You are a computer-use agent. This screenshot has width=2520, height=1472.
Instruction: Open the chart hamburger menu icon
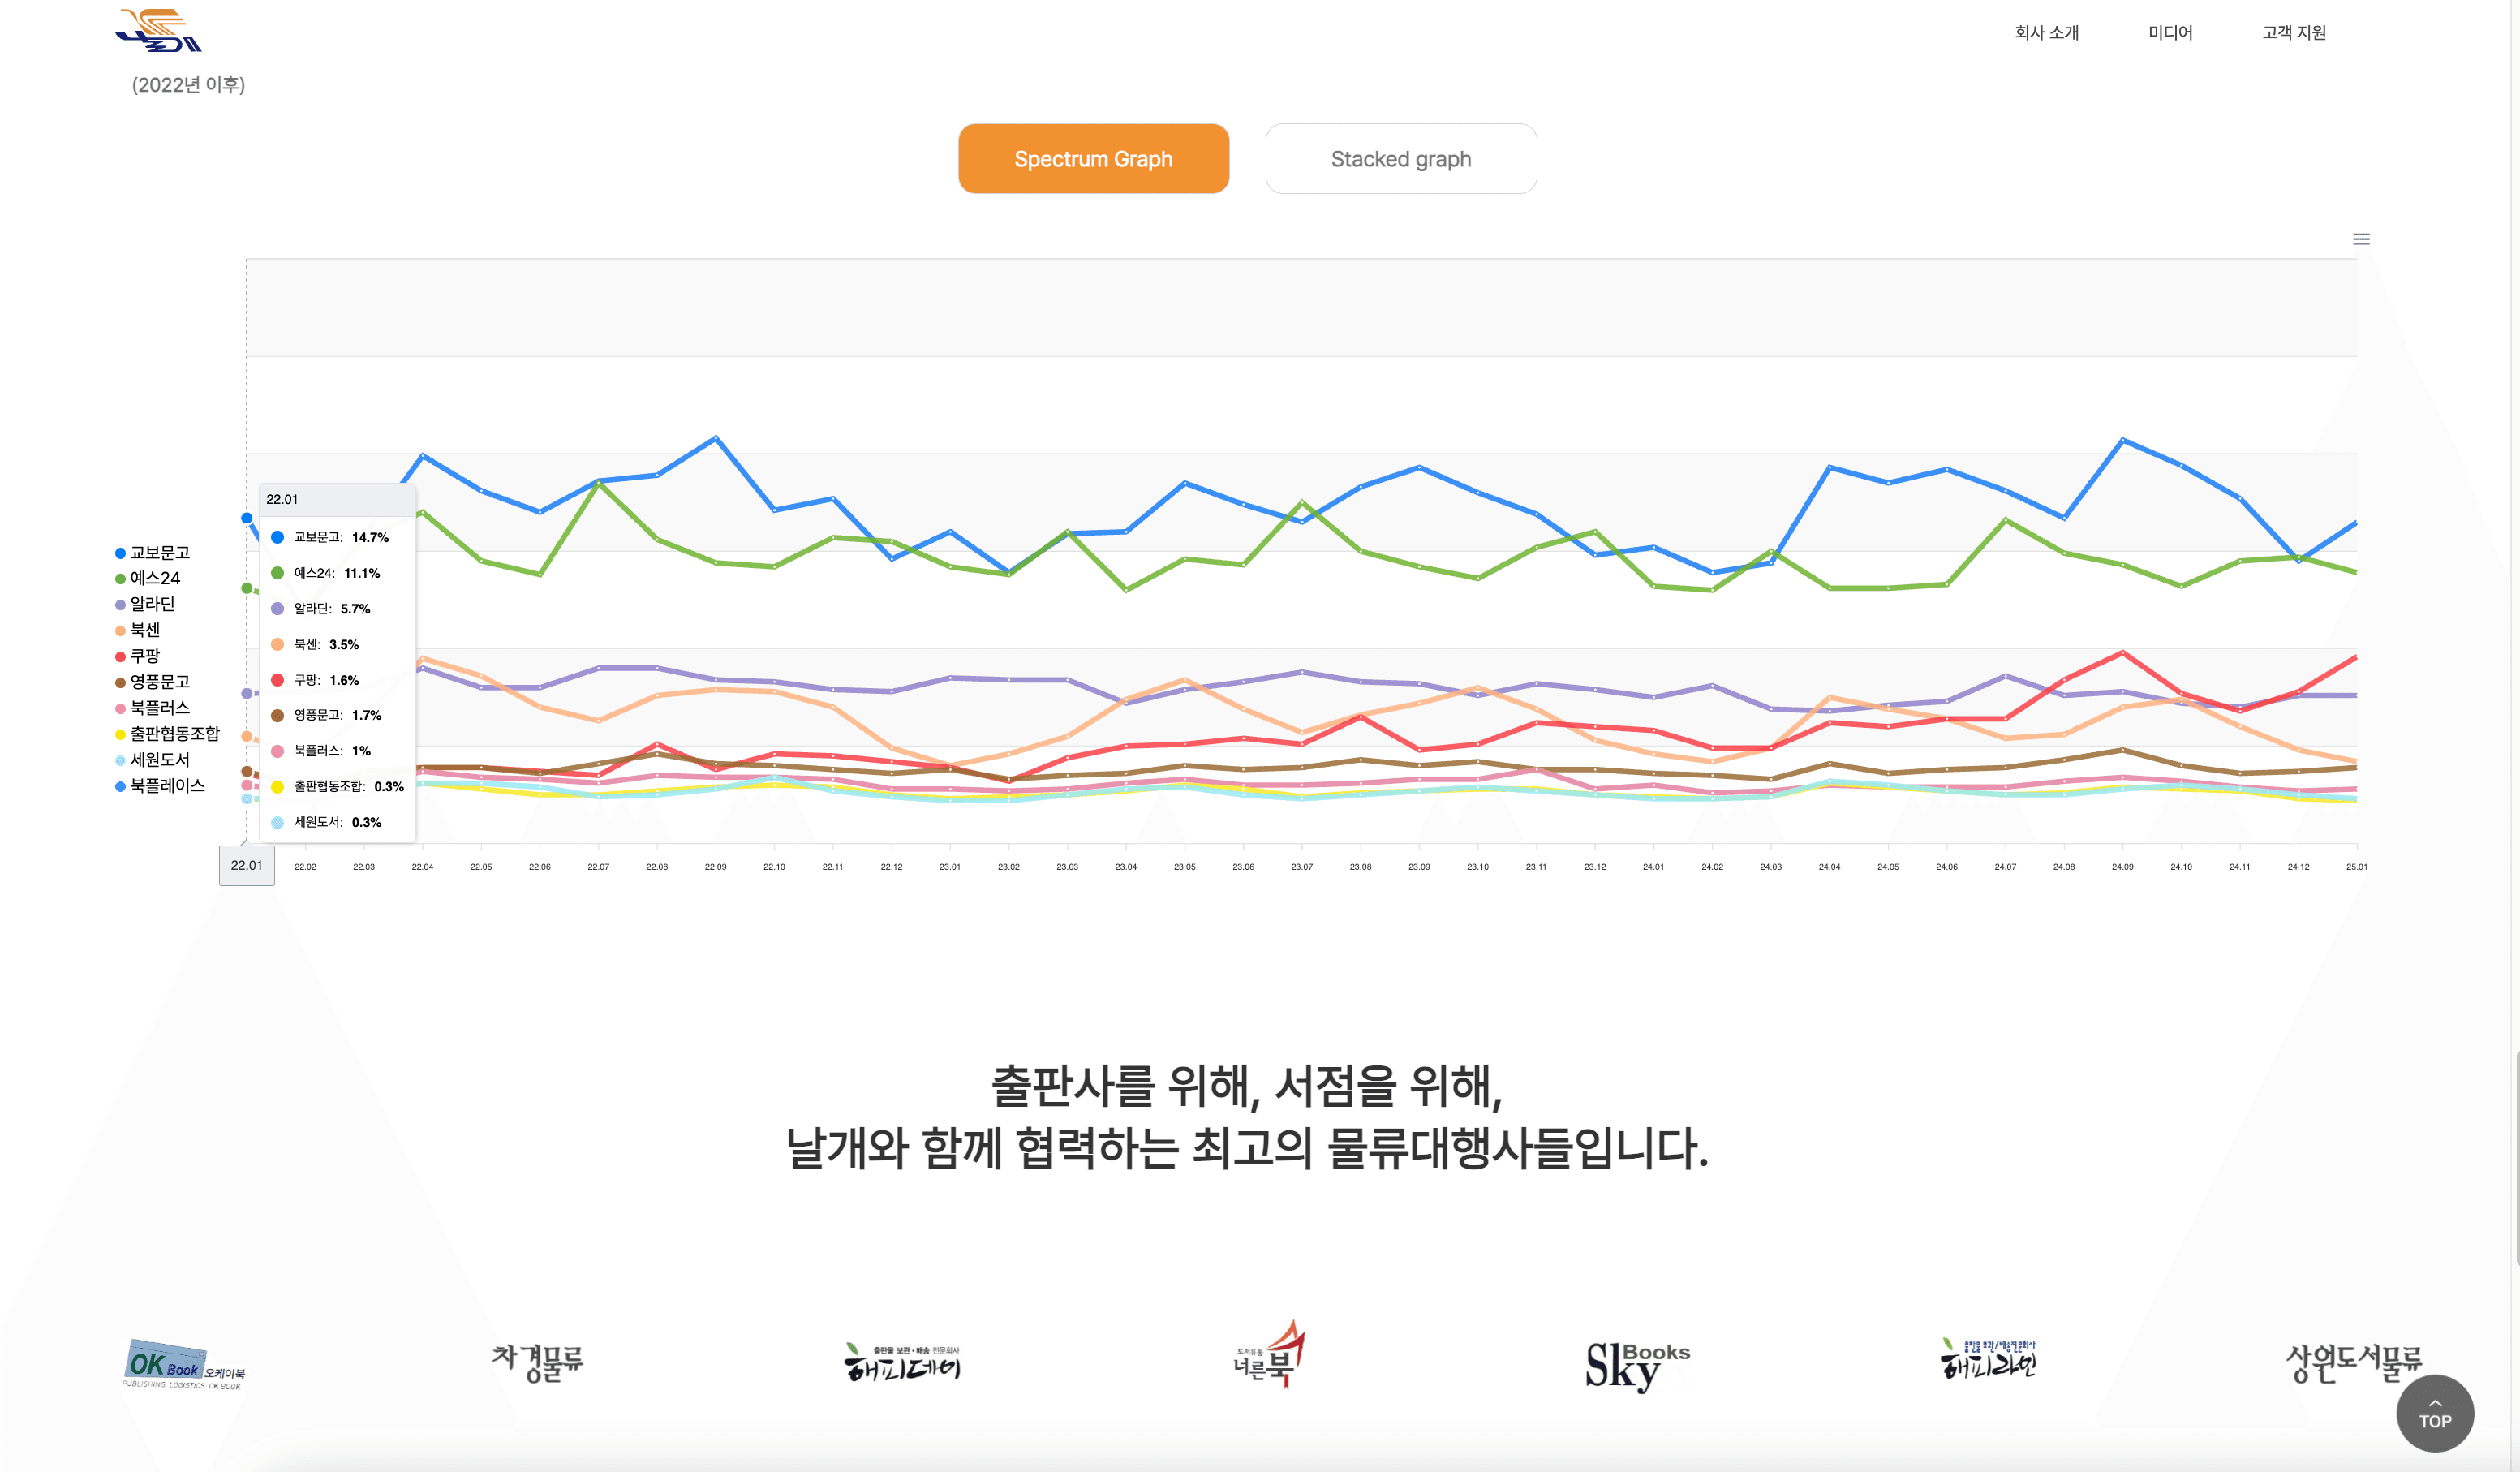(2360, 239)
